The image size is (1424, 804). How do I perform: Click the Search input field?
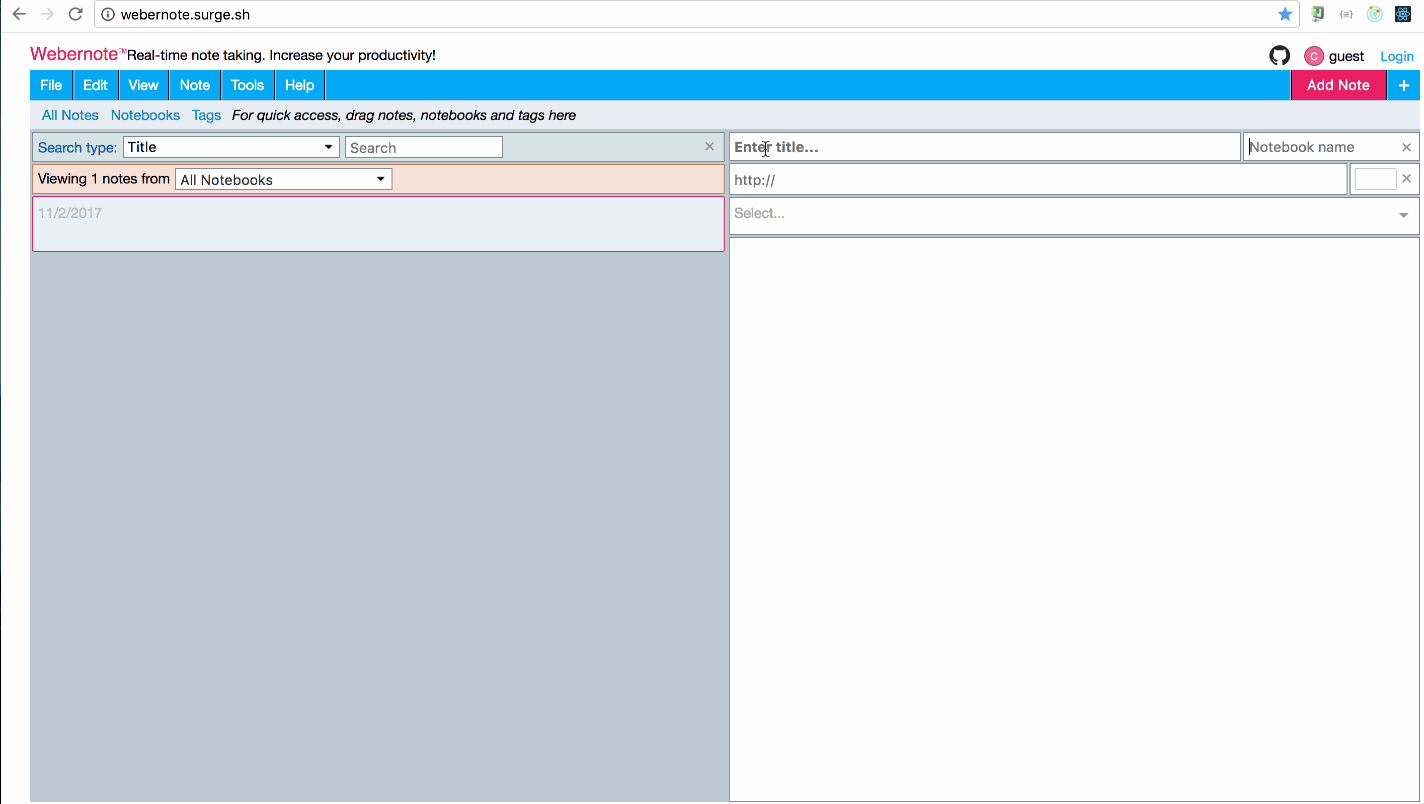(424, 147)
